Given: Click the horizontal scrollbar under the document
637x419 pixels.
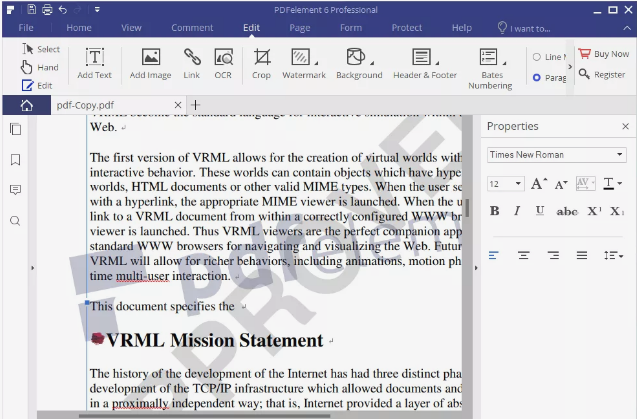Looking at the screenshot, I should click(x=204, y=415).
